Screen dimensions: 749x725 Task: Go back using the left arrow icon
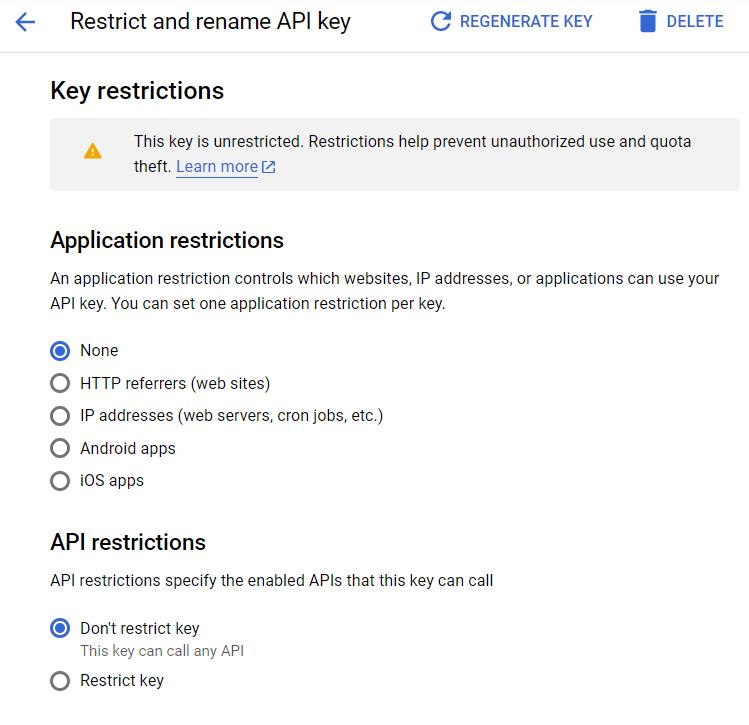(25, 21)
